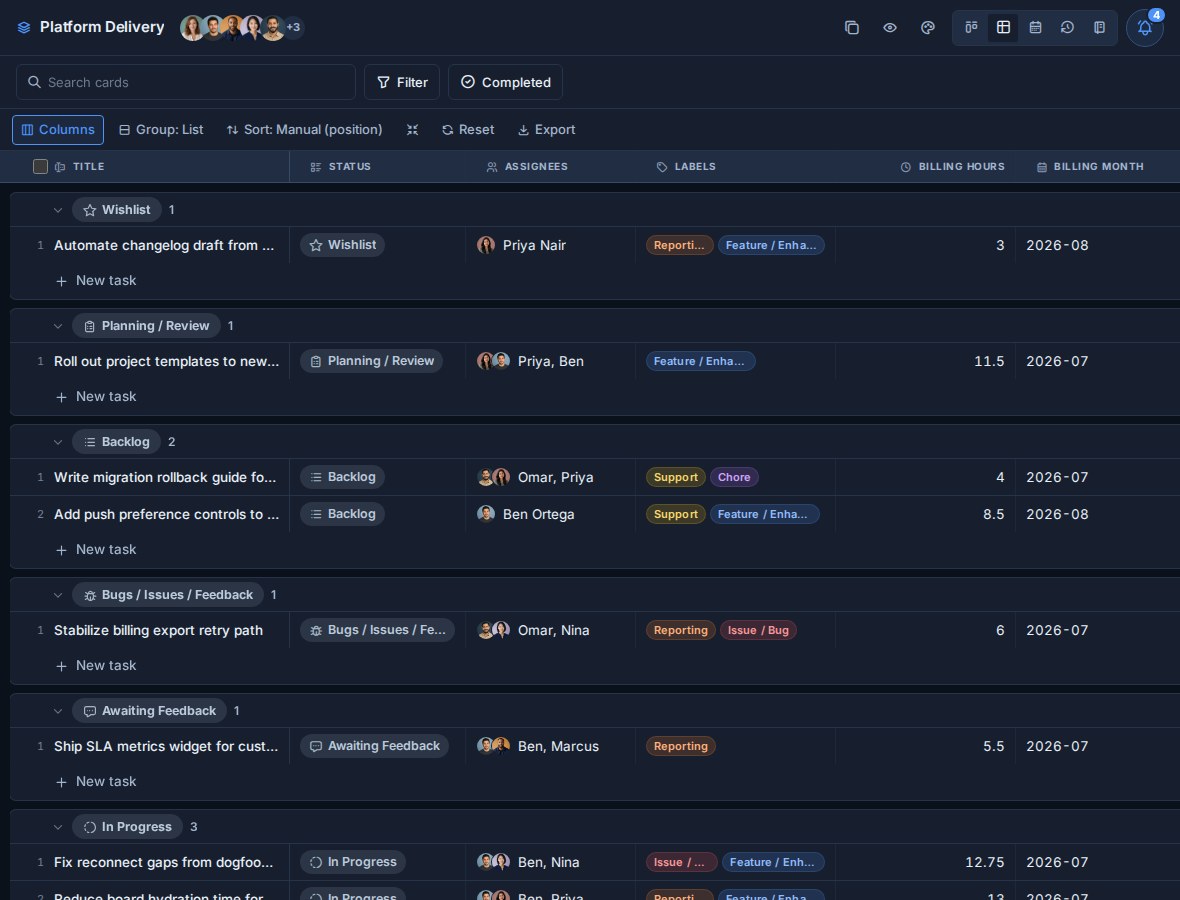Sort by the Title column header
The height and width of the screenshot is (900, 1180).
(x=88, y=166)
